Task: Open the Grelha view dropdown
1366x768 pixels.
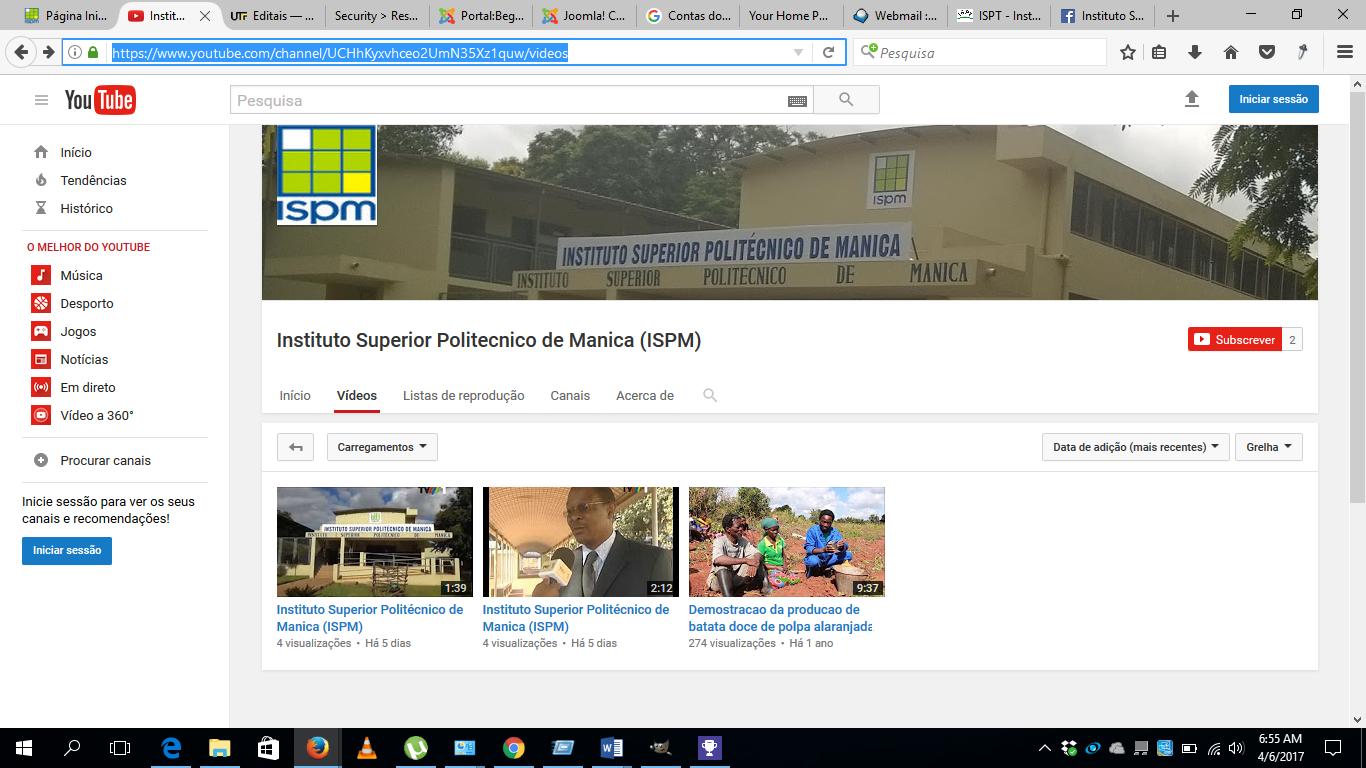Action: click(1269, 447)
